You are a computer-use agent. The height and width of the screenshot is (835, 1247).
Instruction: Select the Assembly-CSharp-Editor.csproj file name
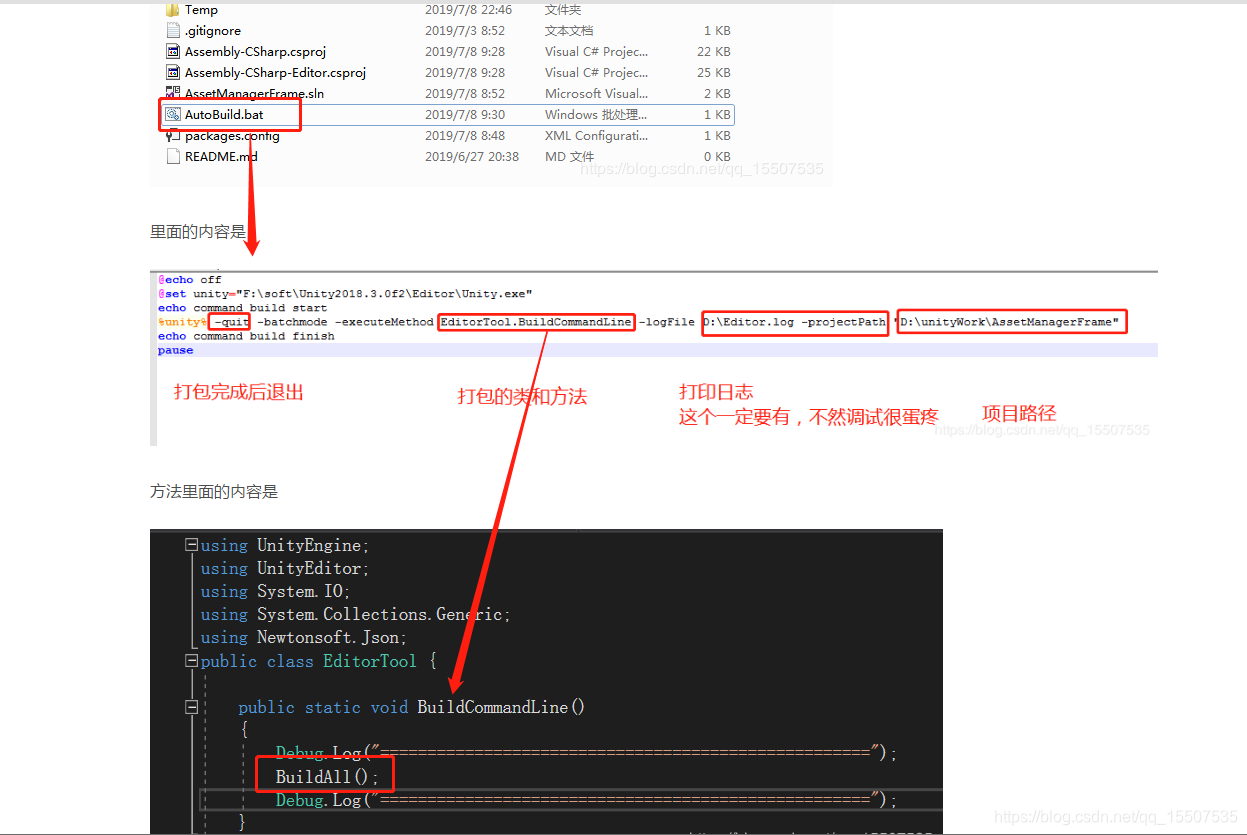point(276,73)
